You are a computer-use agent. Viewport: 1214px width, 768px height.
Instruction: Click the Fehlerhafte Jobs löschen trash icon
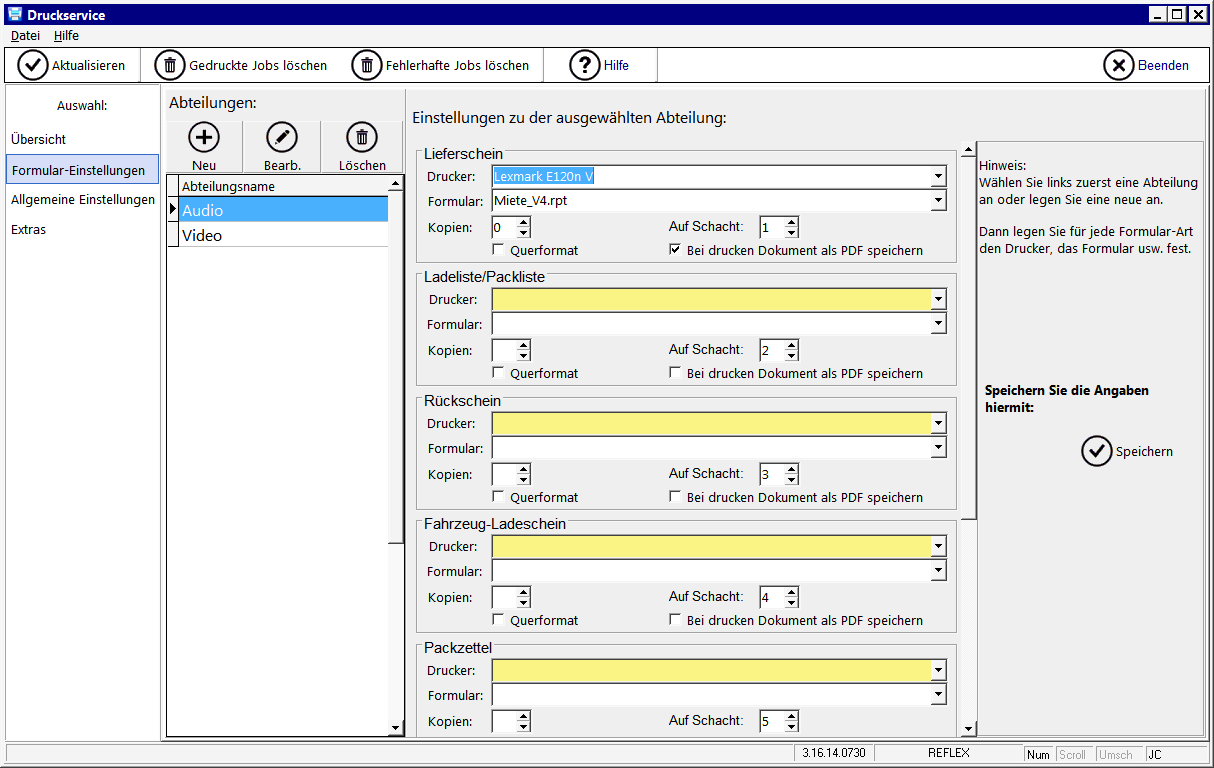point(367,65)
